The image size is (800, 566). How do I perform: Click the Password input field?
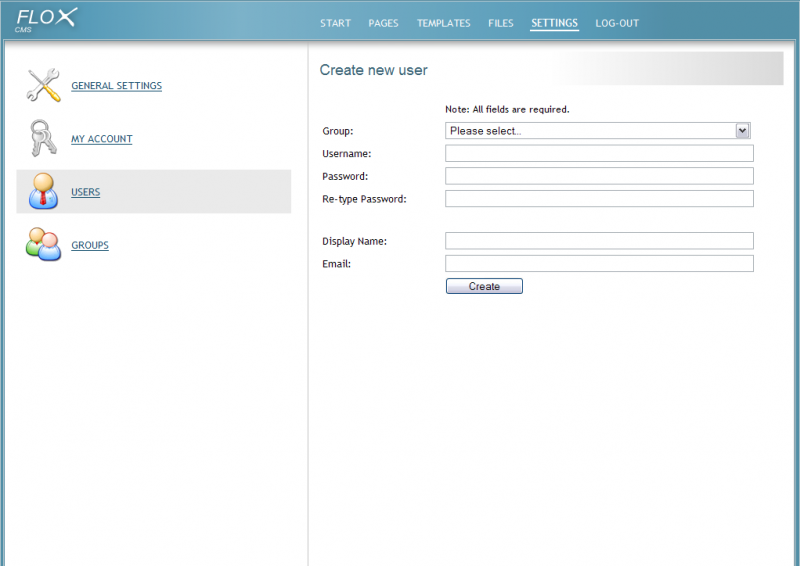599,176
